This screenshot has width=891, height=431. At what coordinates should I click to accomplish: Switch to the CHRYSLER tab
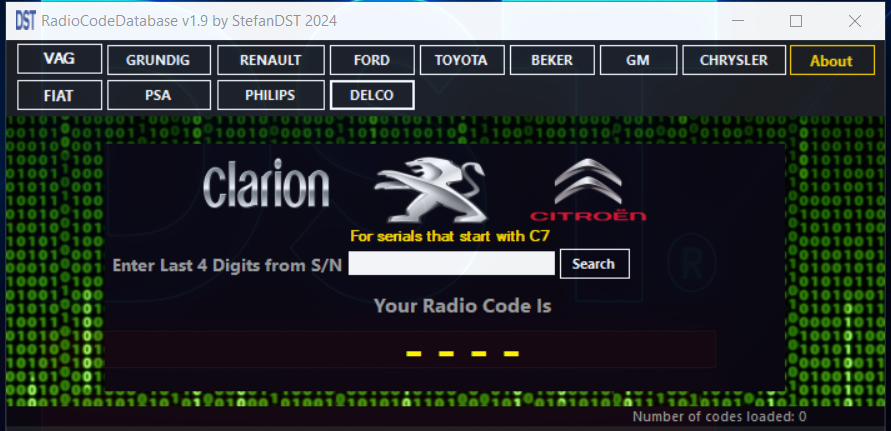(x=734, y=60)
